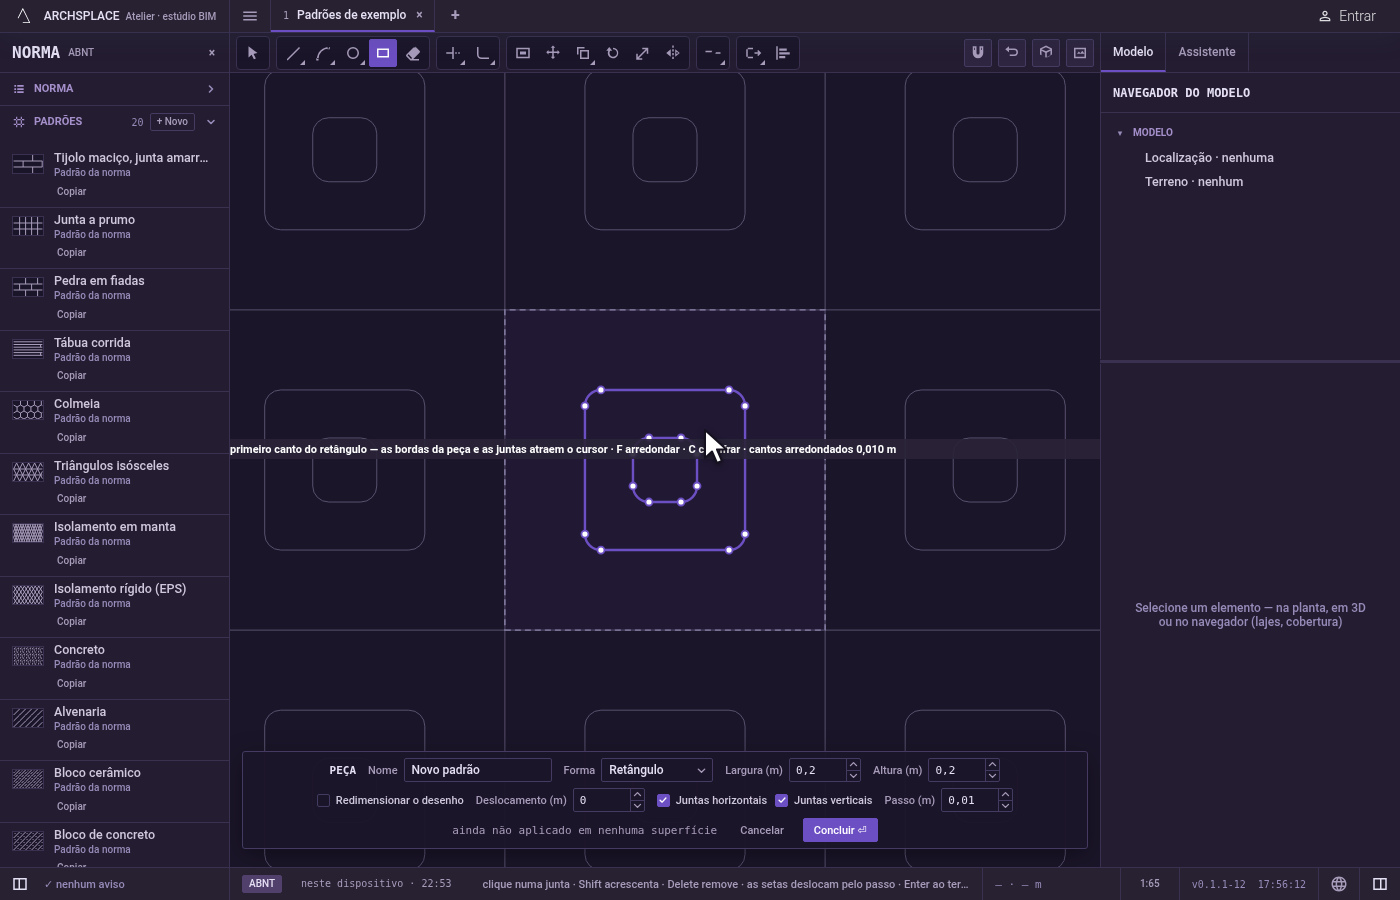Toggle the magnet snapping icon
Image resolution: width=1400 pixels, height=900 pixels.
coord(978,53)
